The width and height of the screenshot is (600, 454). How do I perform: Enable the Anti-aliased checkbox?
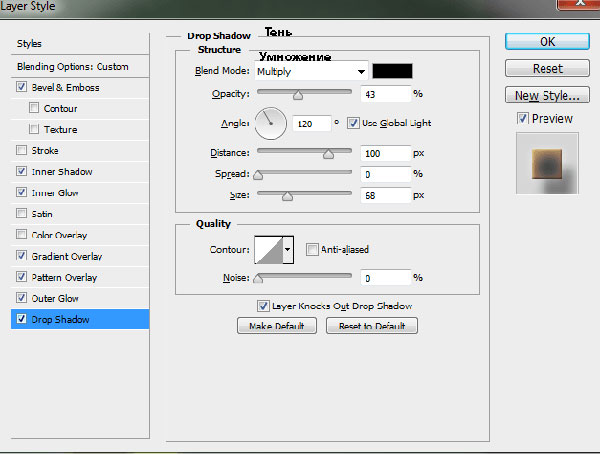[312, 250]
